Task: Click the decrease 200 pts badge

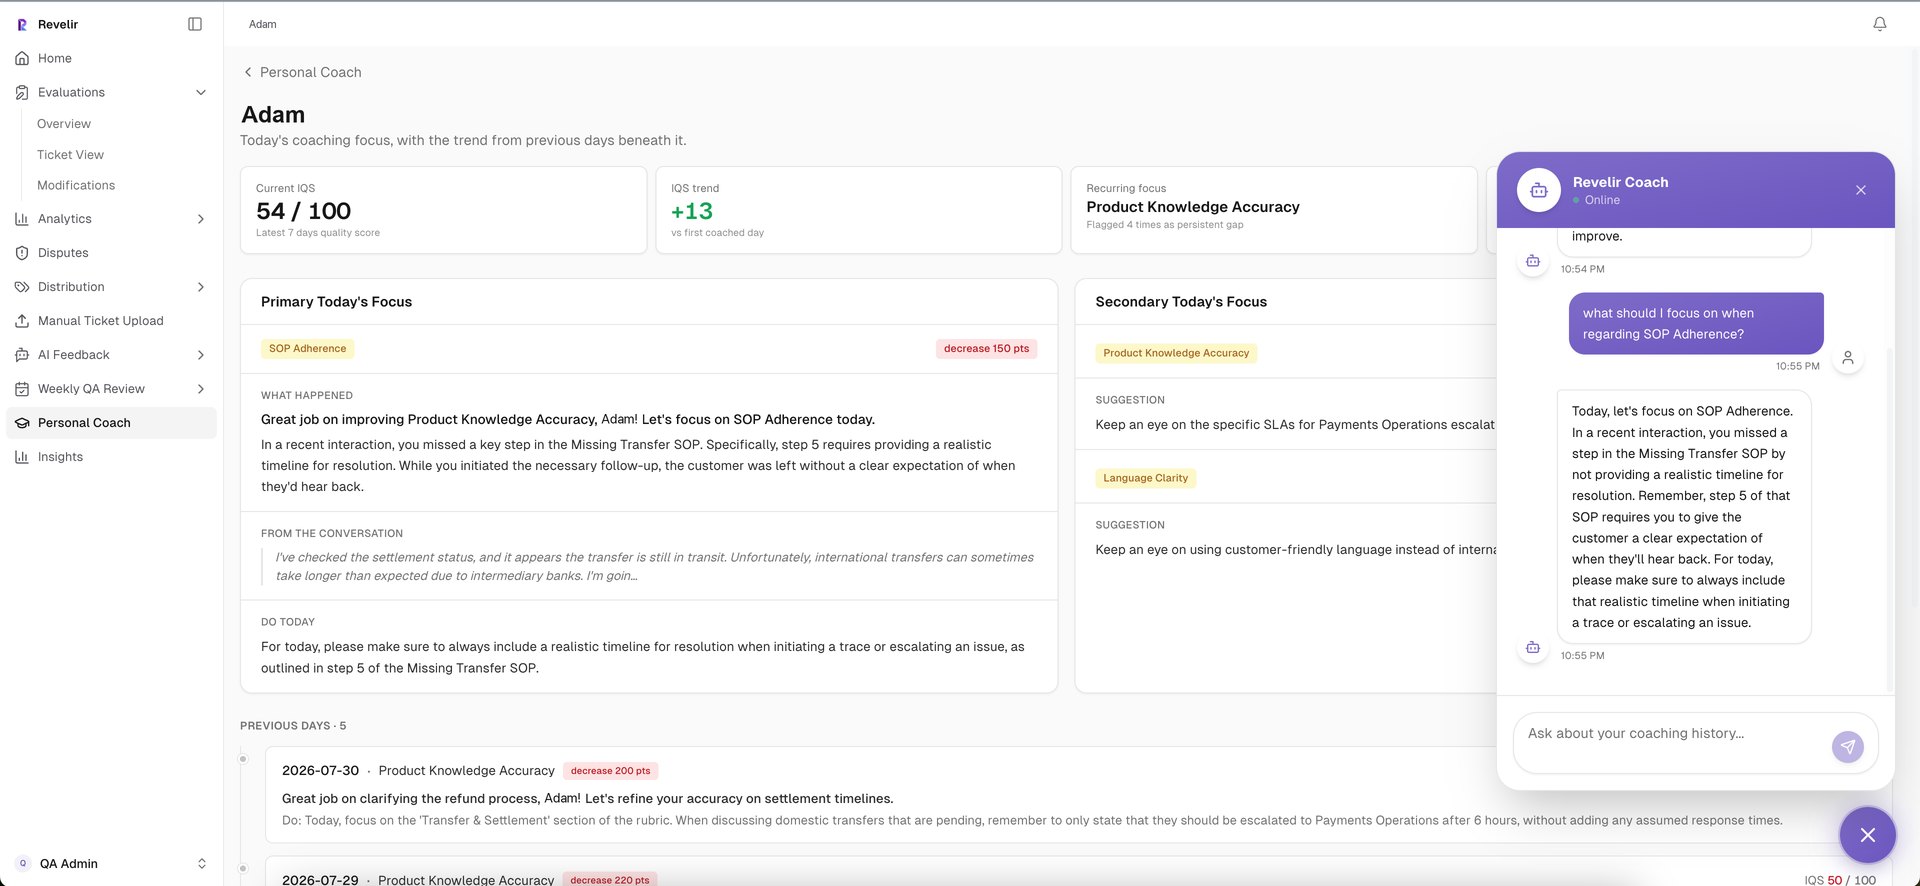Action: [610, 771]
